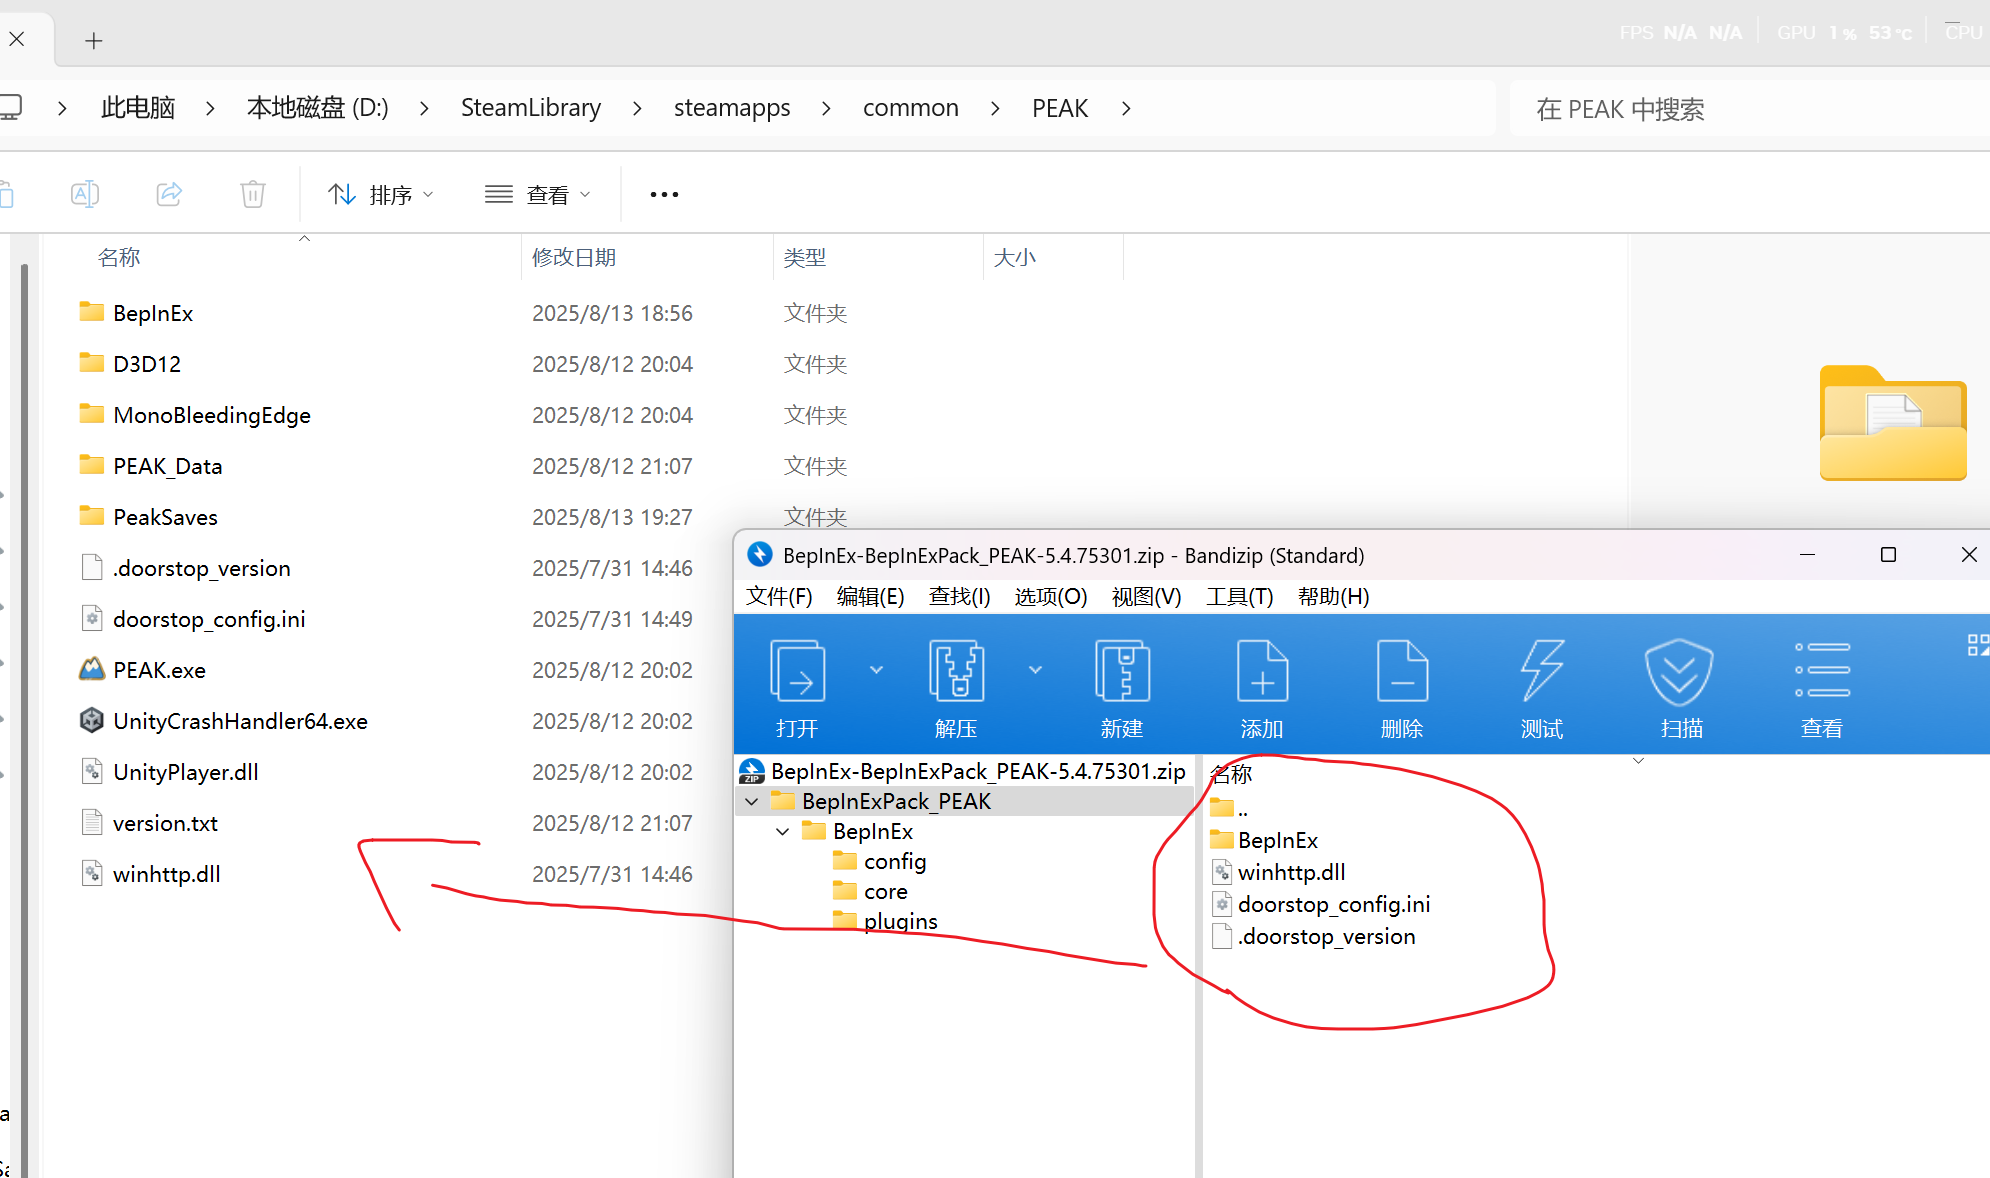Viewport: 1990px width, 1178px height.
Task: Sort by 类型 column header
Action: click(804, 258)
